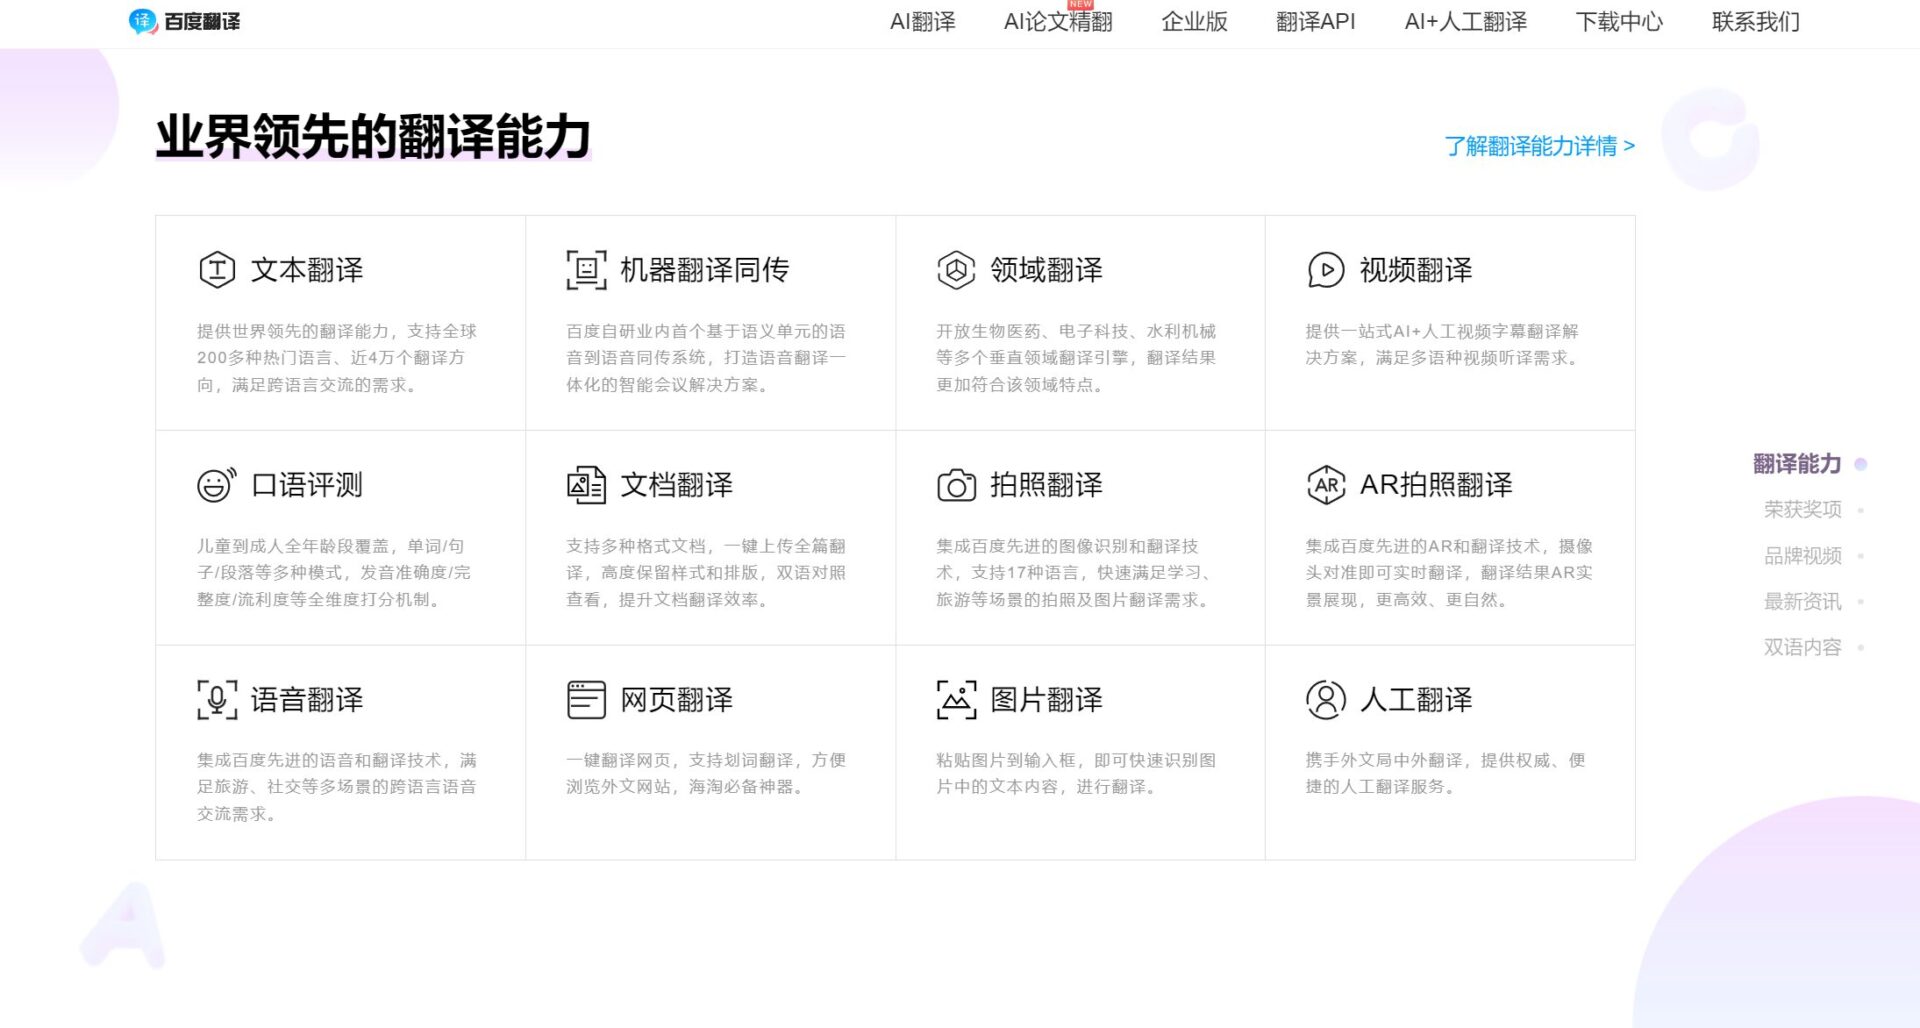
Task: Click the description starting 提供世界领先的翻译能力
Action: (337, 358)
